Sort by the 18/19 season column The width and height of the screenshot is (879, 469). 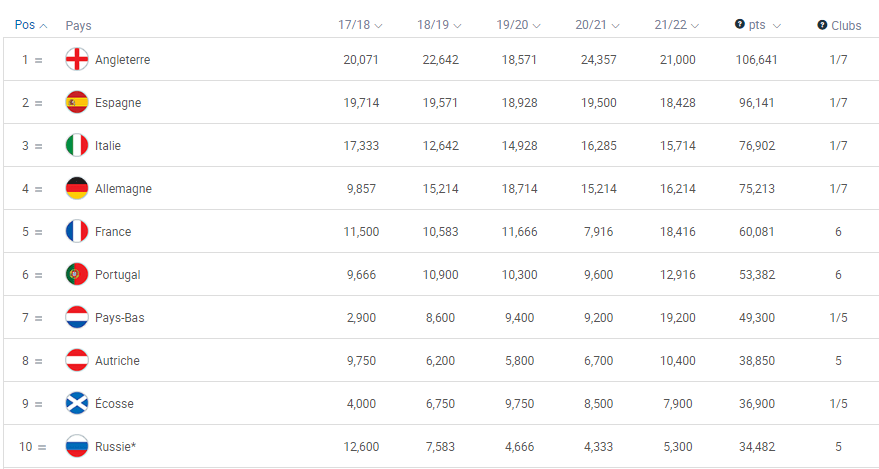440,25
